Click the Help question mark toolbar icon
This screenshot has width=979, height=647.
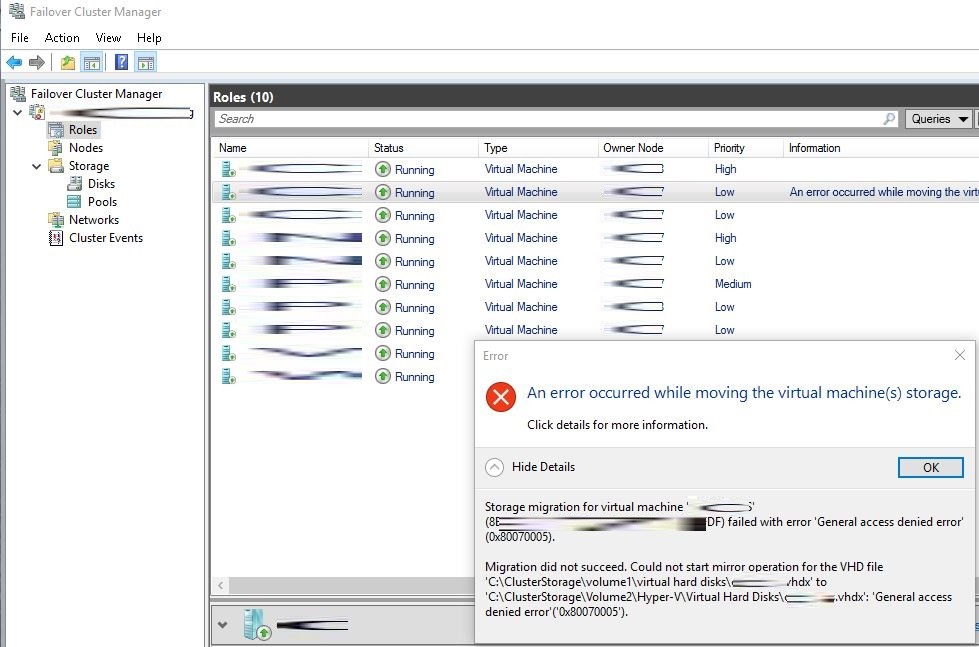[121, 63]
